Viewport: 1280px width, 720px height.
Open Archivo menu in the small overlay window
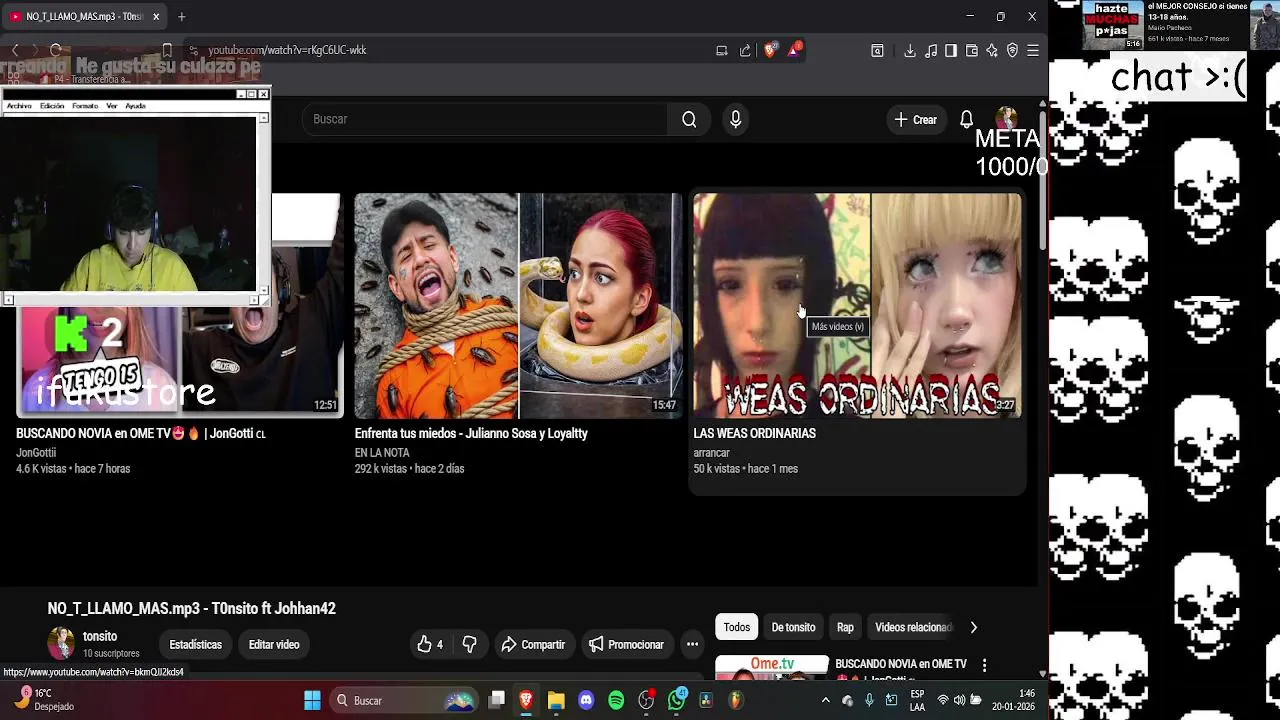click(19, 105)
